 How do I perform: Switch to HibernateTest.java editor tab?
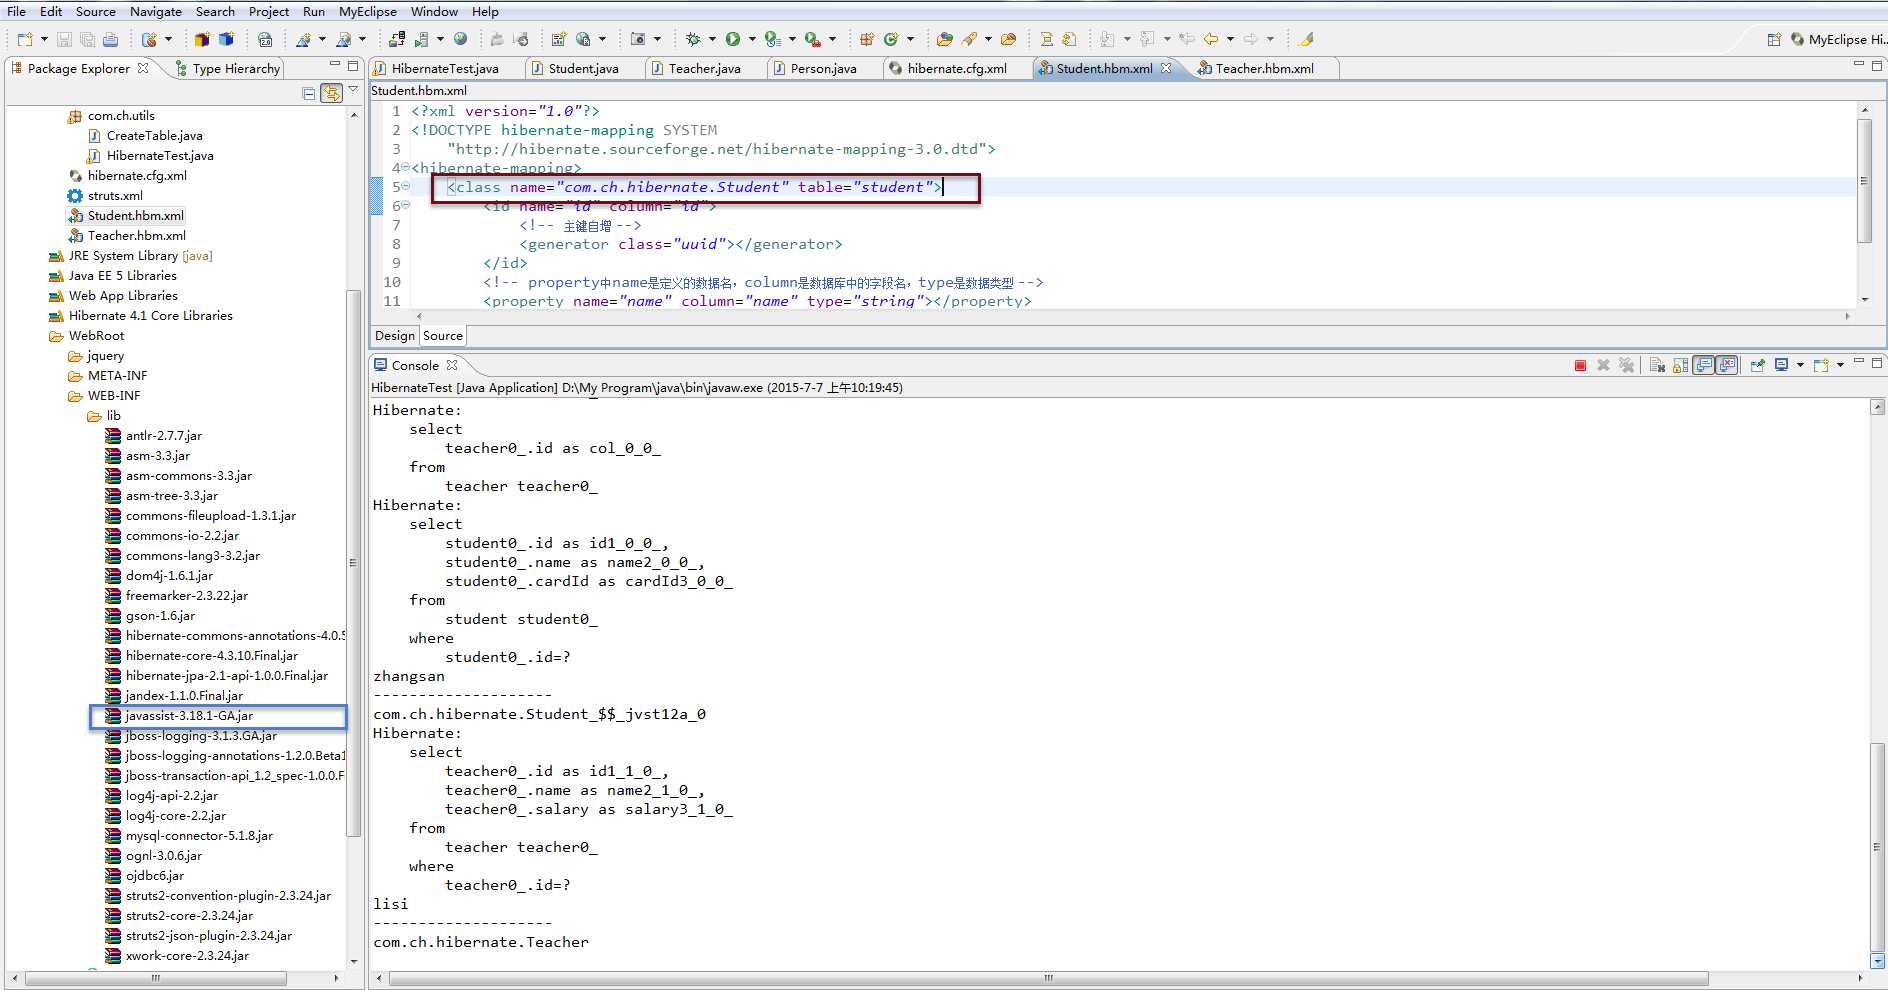(x=445, y=68)
